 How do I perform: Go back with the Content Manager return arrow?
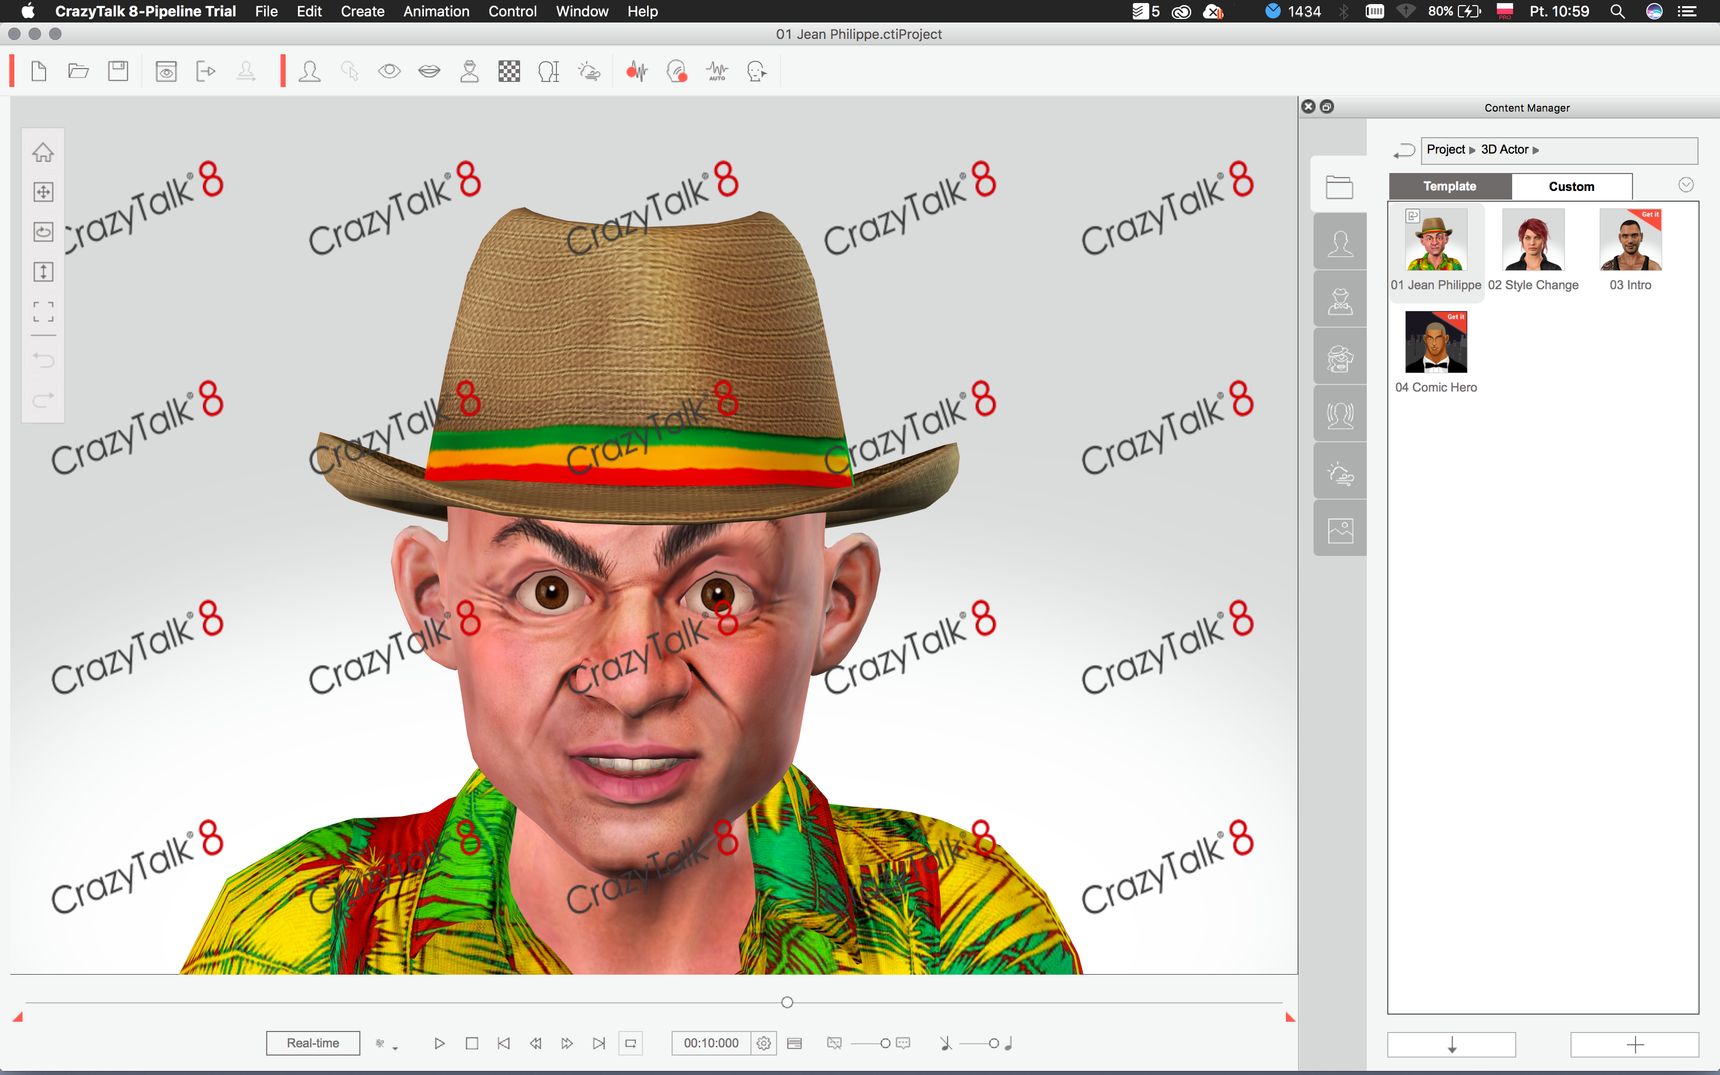click(x=1404, y=150)
